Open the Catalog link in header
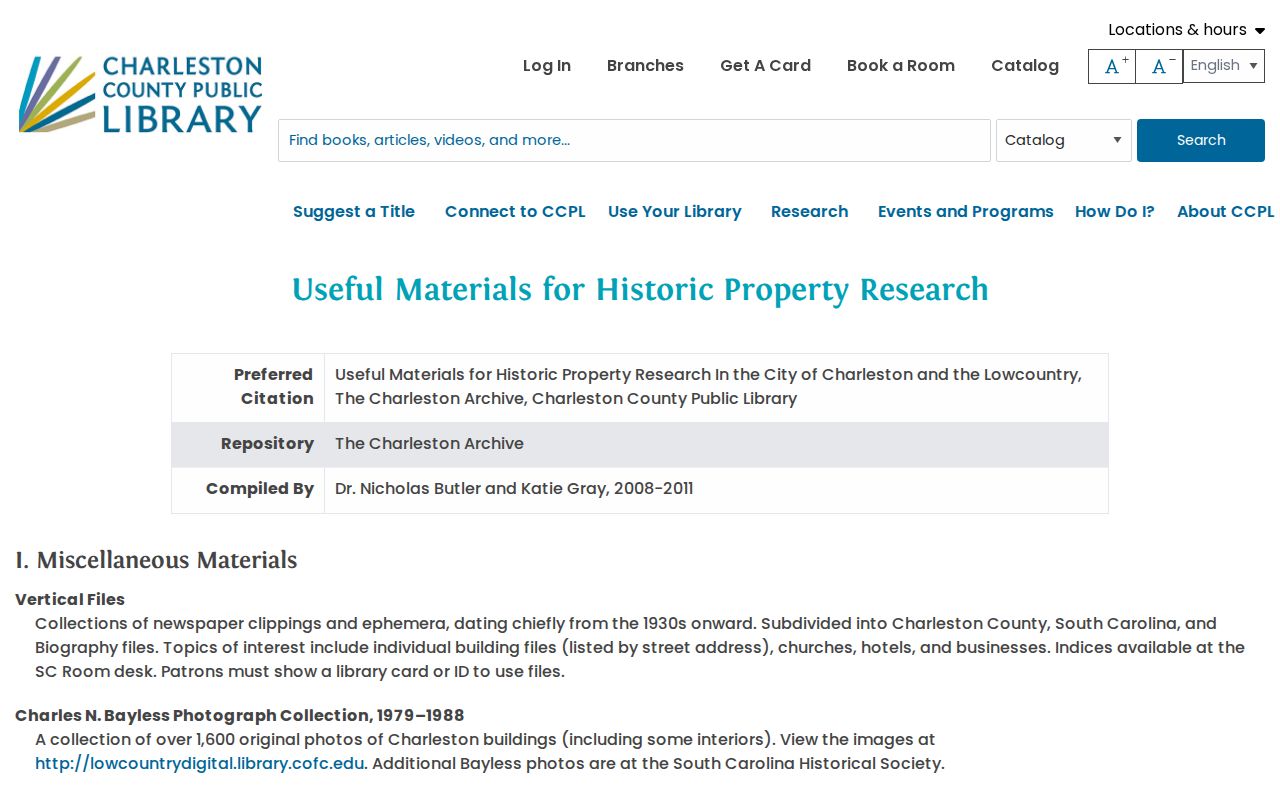The height and width of the screenshot is (800, 1280). coord(1025,66)
